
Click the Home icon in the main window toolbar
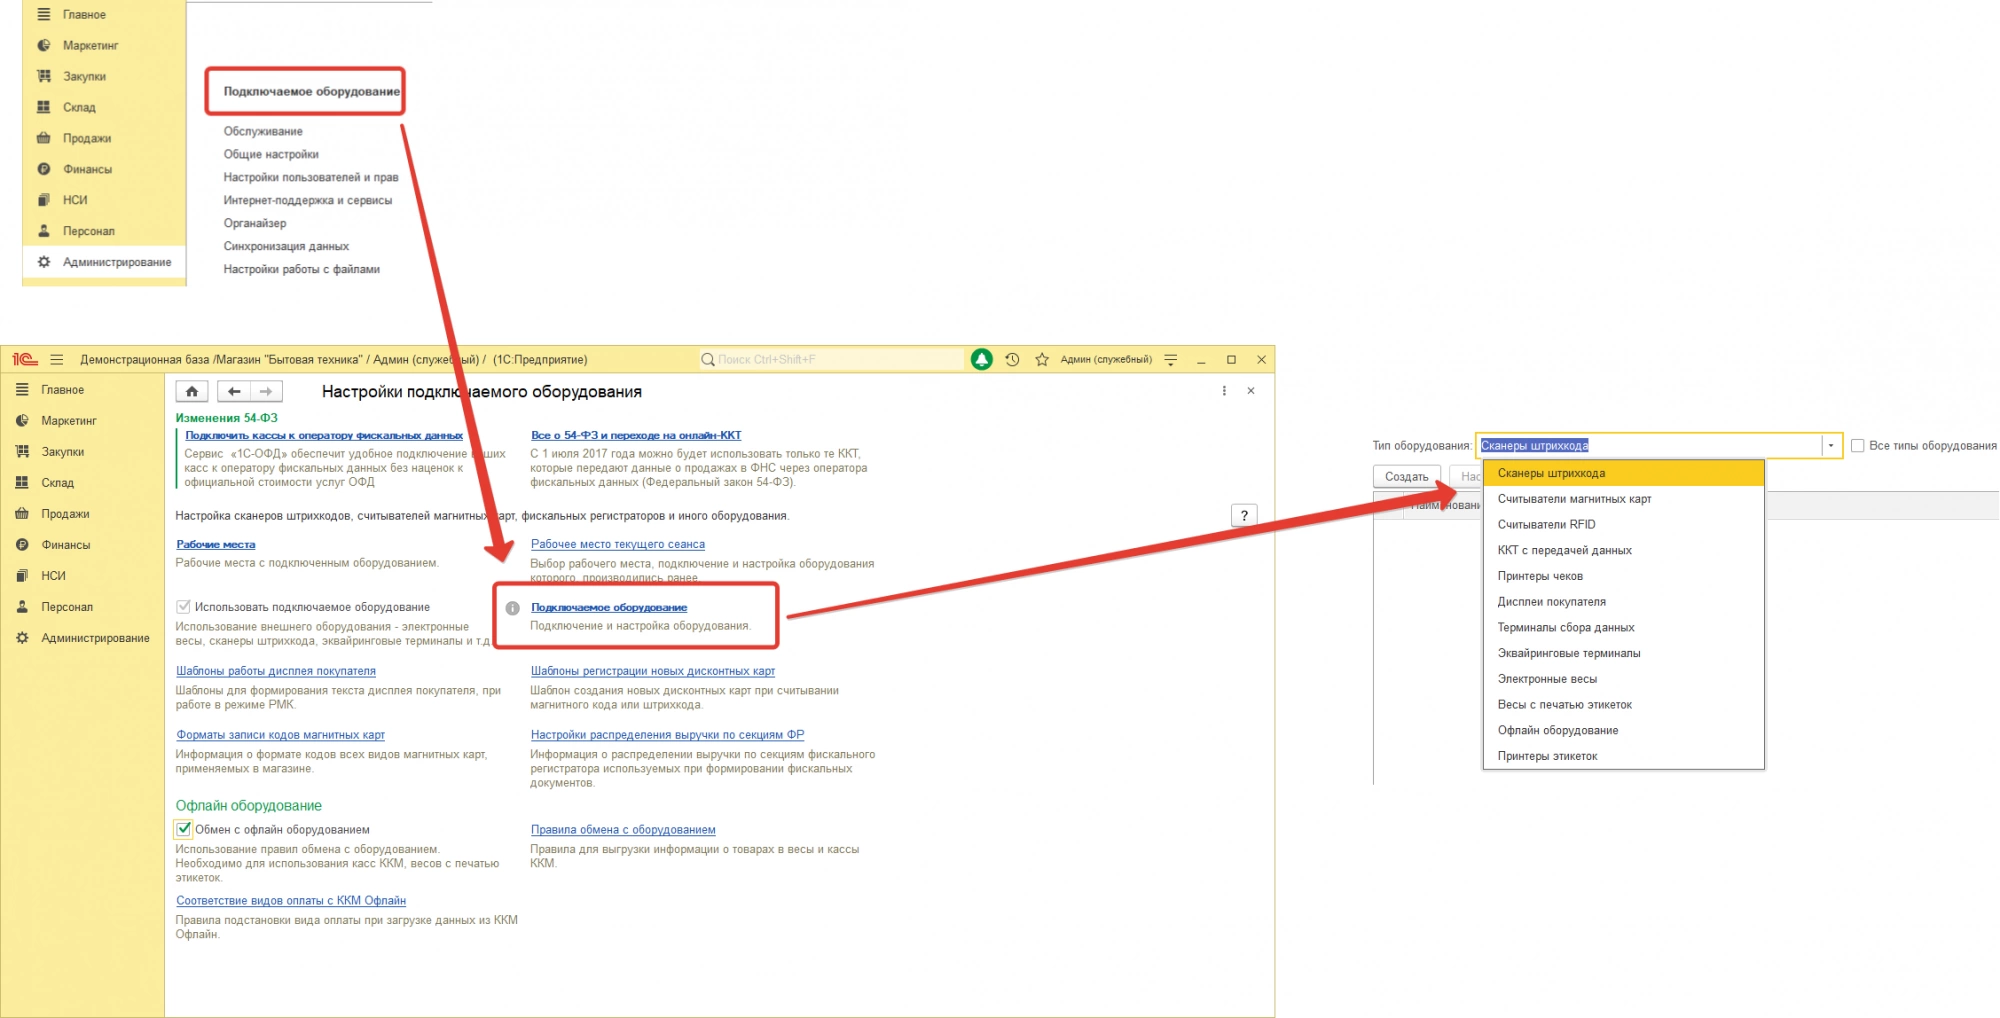pyautogui.click(x=192, y=391)
